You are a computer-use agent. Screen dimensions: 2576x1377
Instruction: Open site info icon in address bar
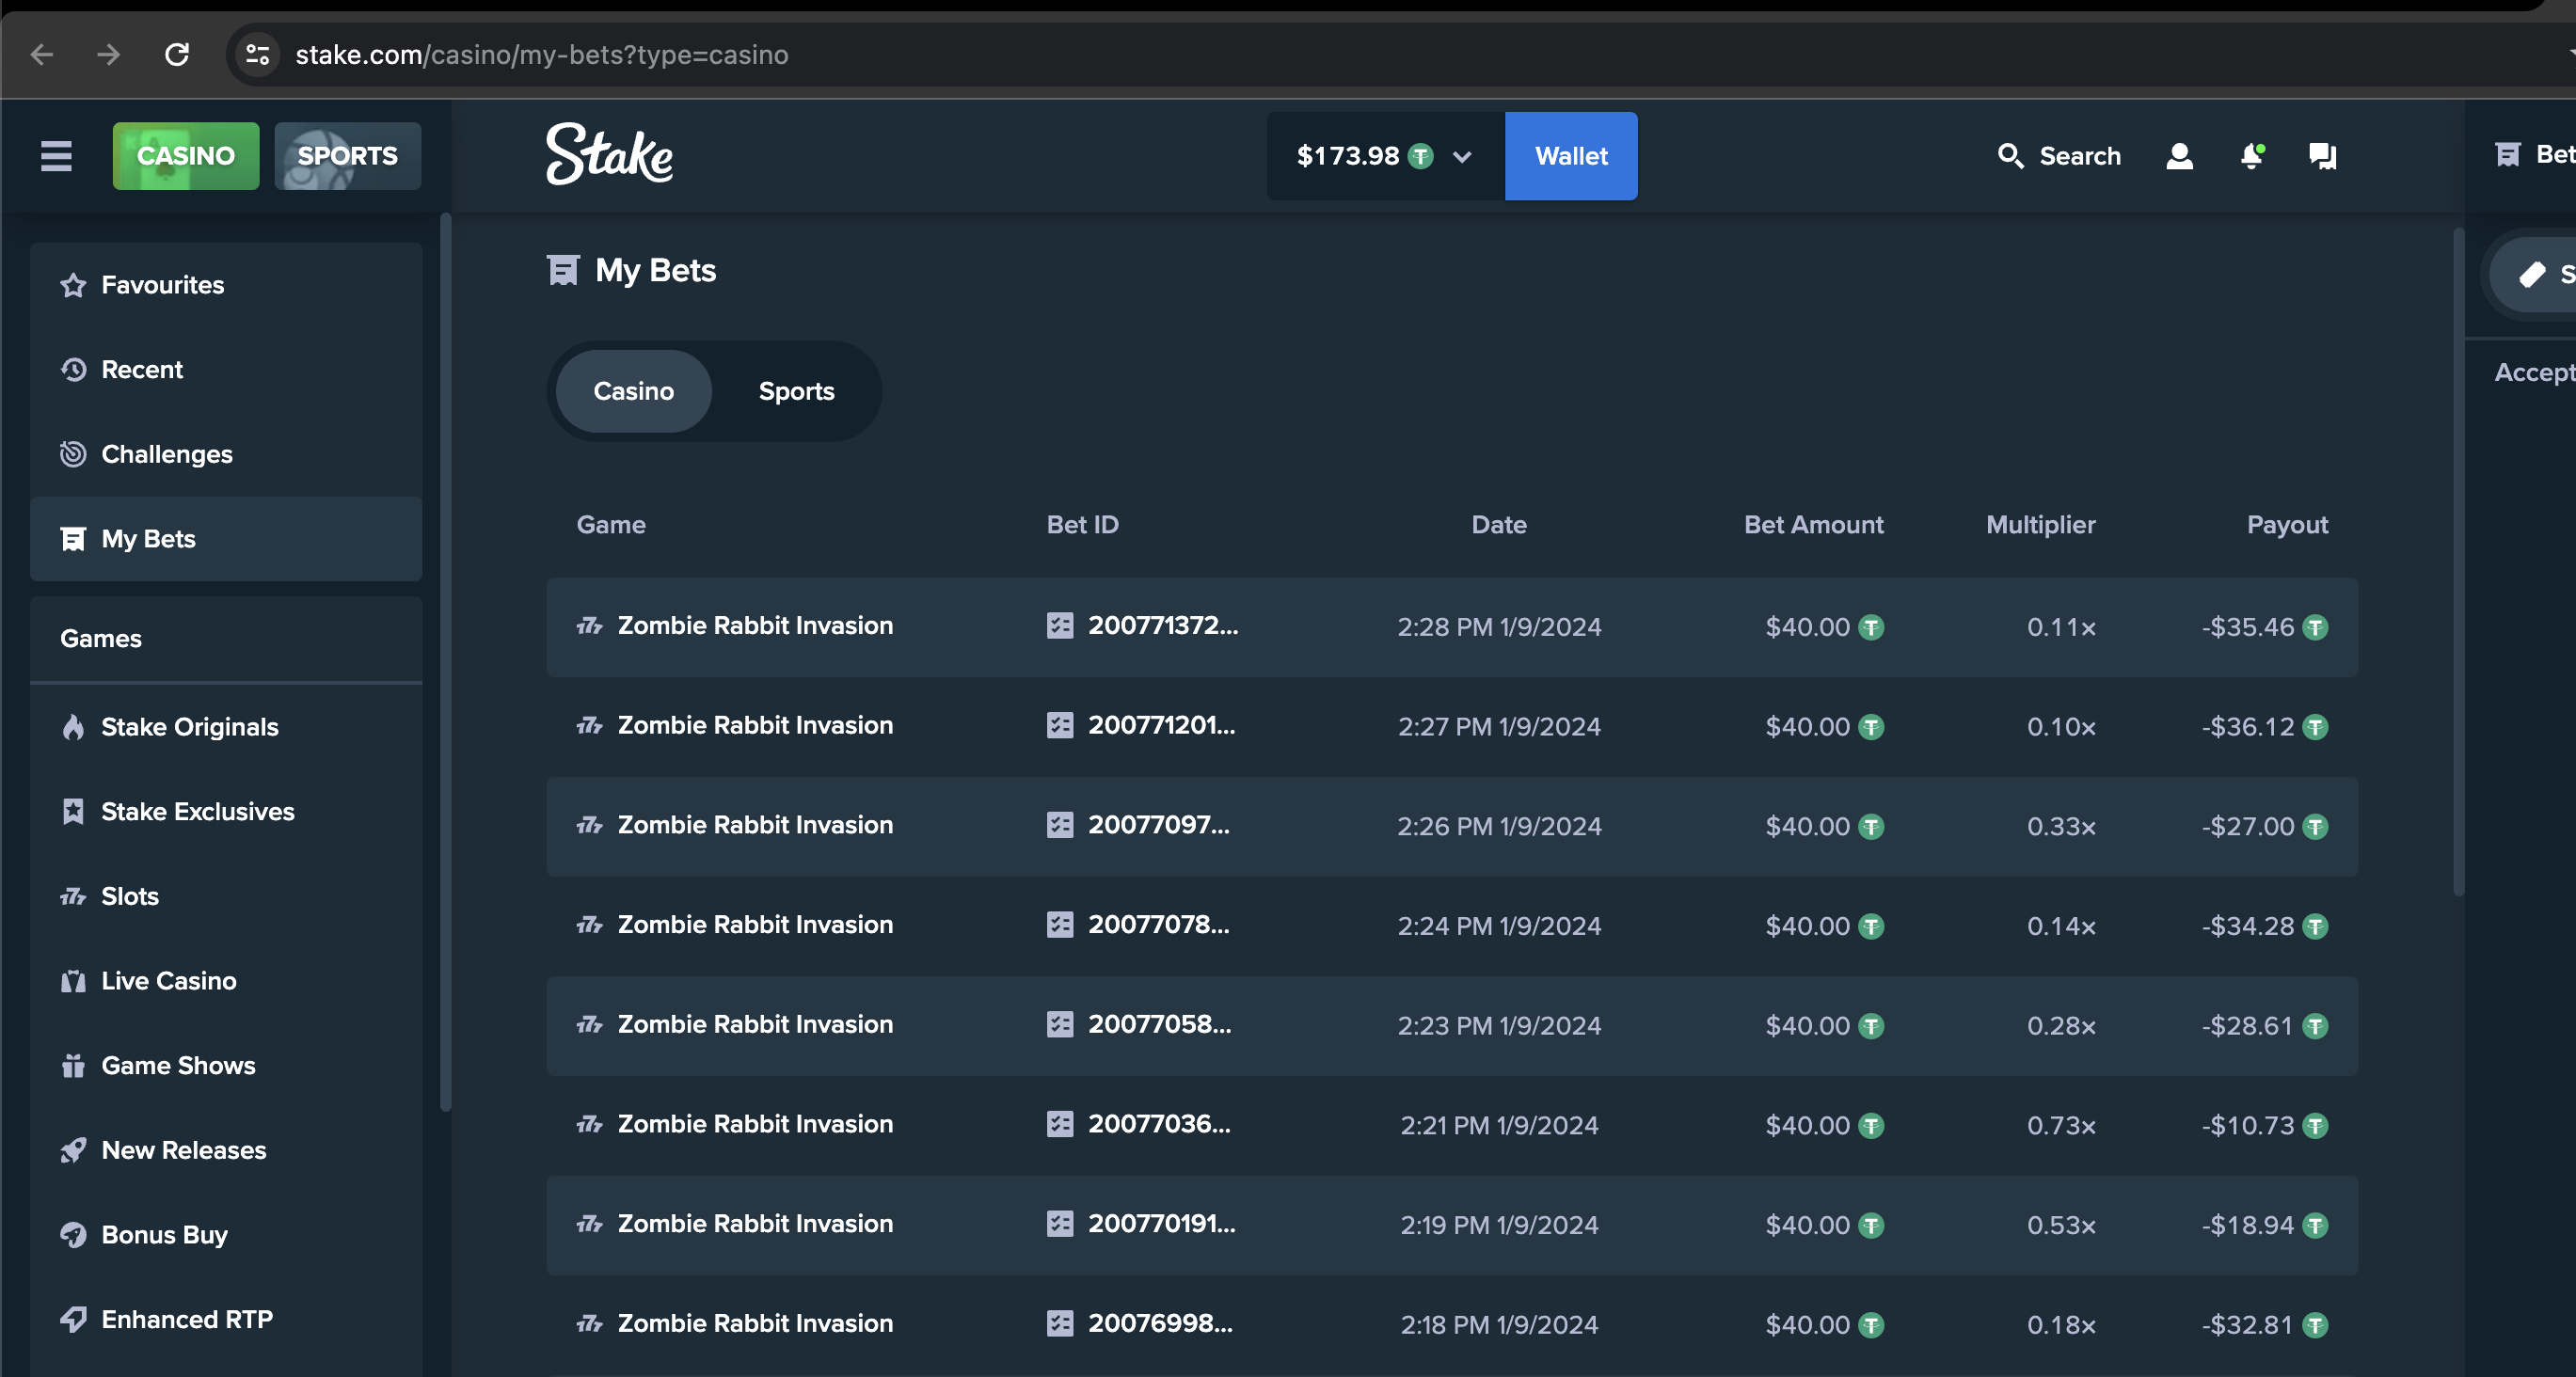tap(258, 54)
